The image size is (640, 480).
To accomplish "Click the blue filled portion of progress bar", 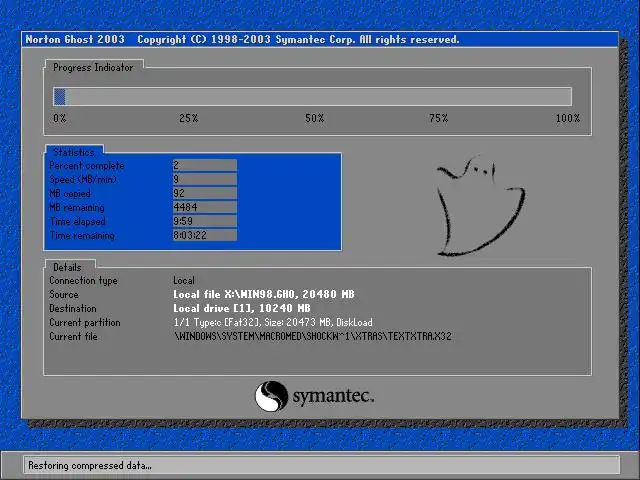I will pos(60,97).
